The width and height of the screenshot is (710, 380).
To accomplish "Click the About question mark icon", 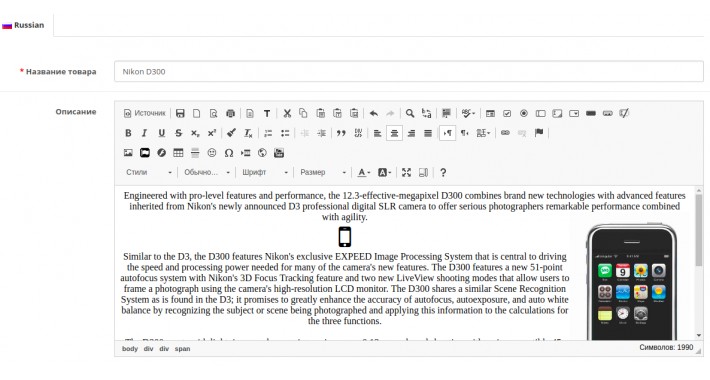I will click(443, 173).
